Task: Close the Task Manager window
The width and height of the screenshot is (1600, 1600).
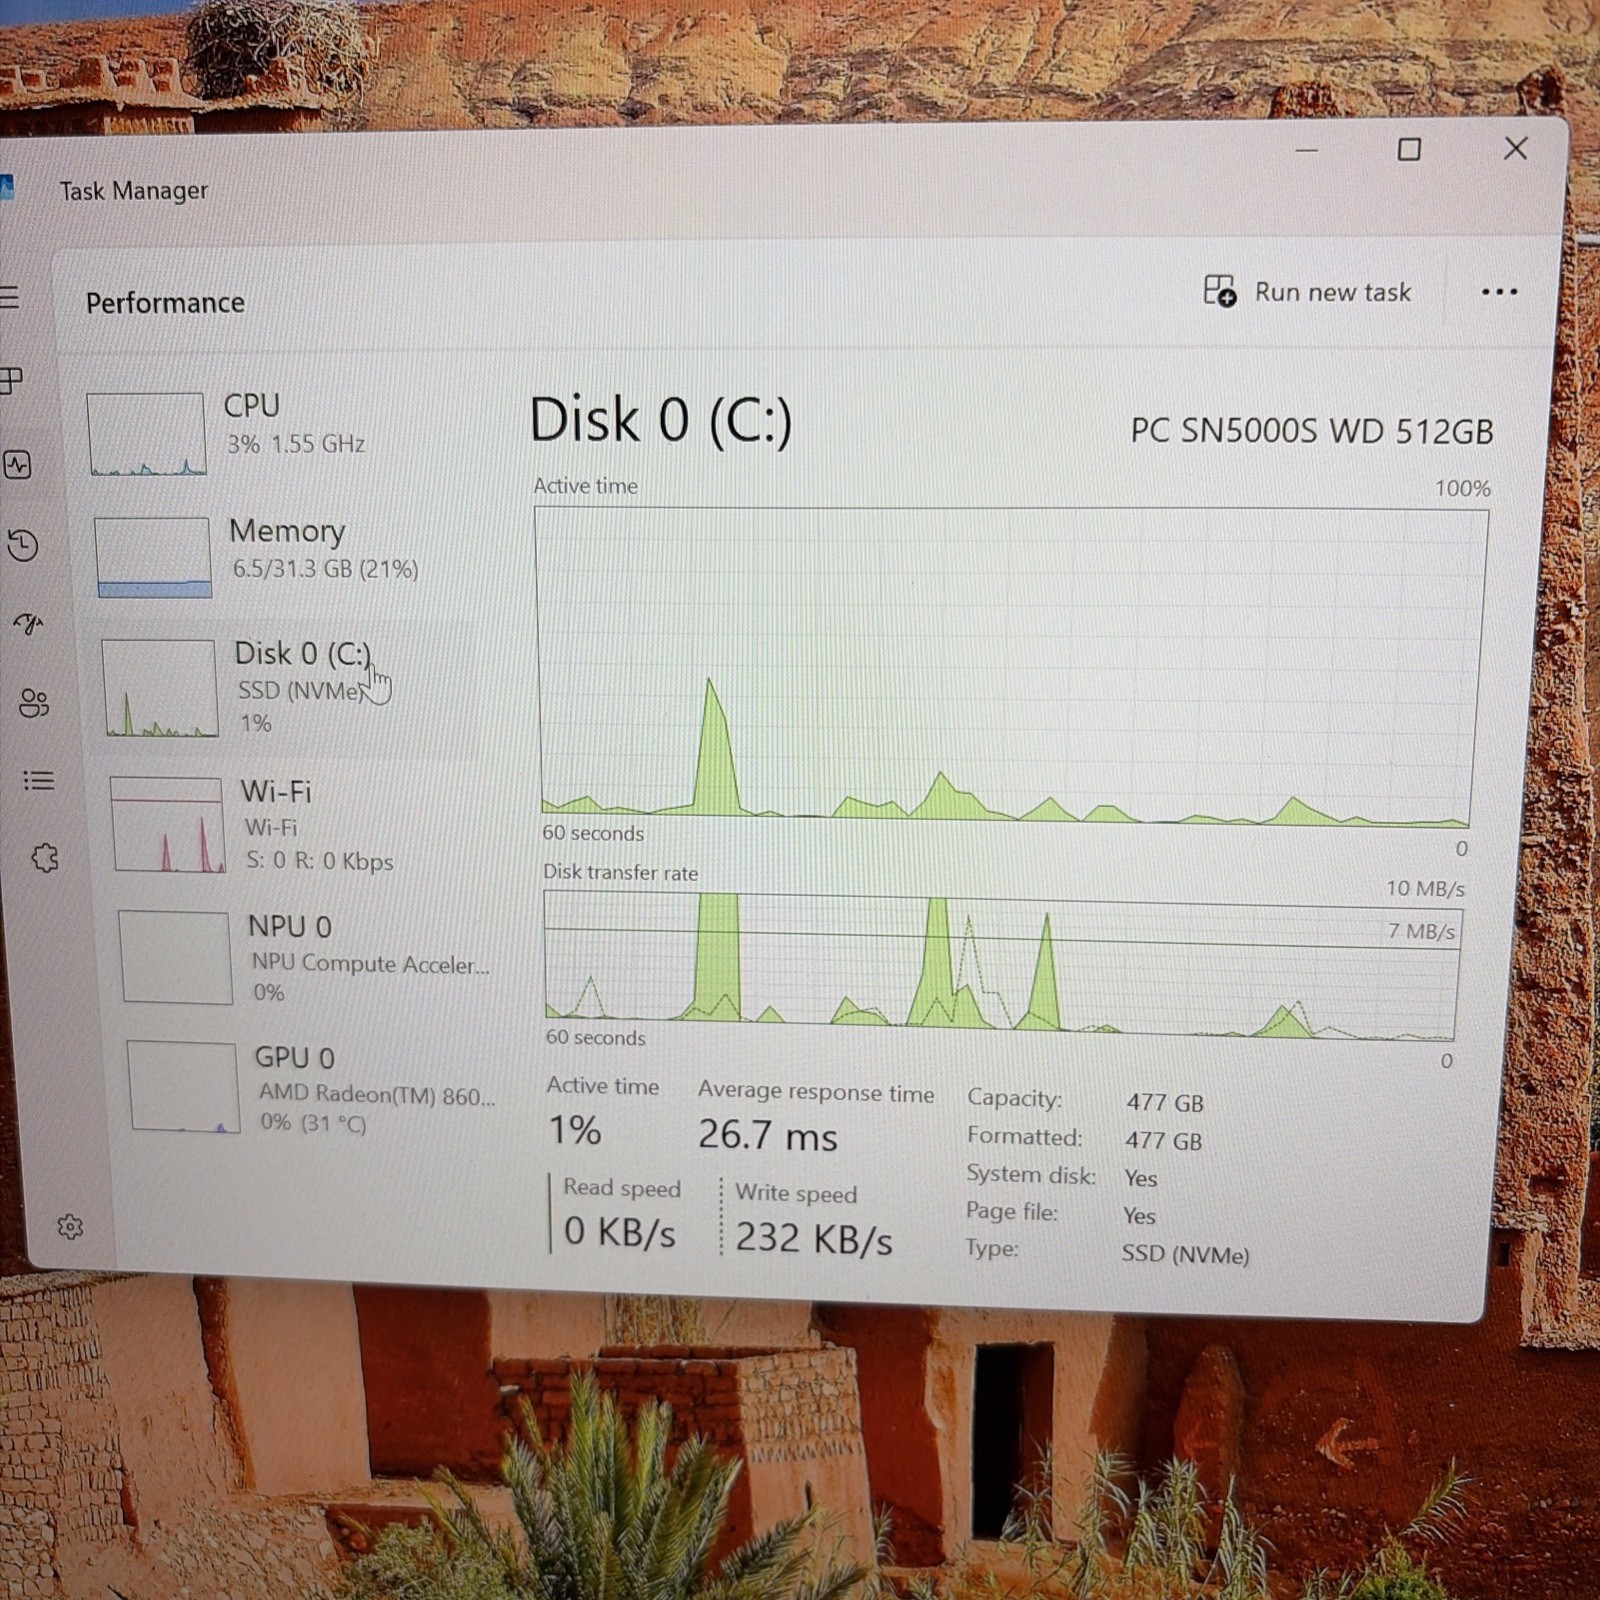Action: coord(1515,149)
